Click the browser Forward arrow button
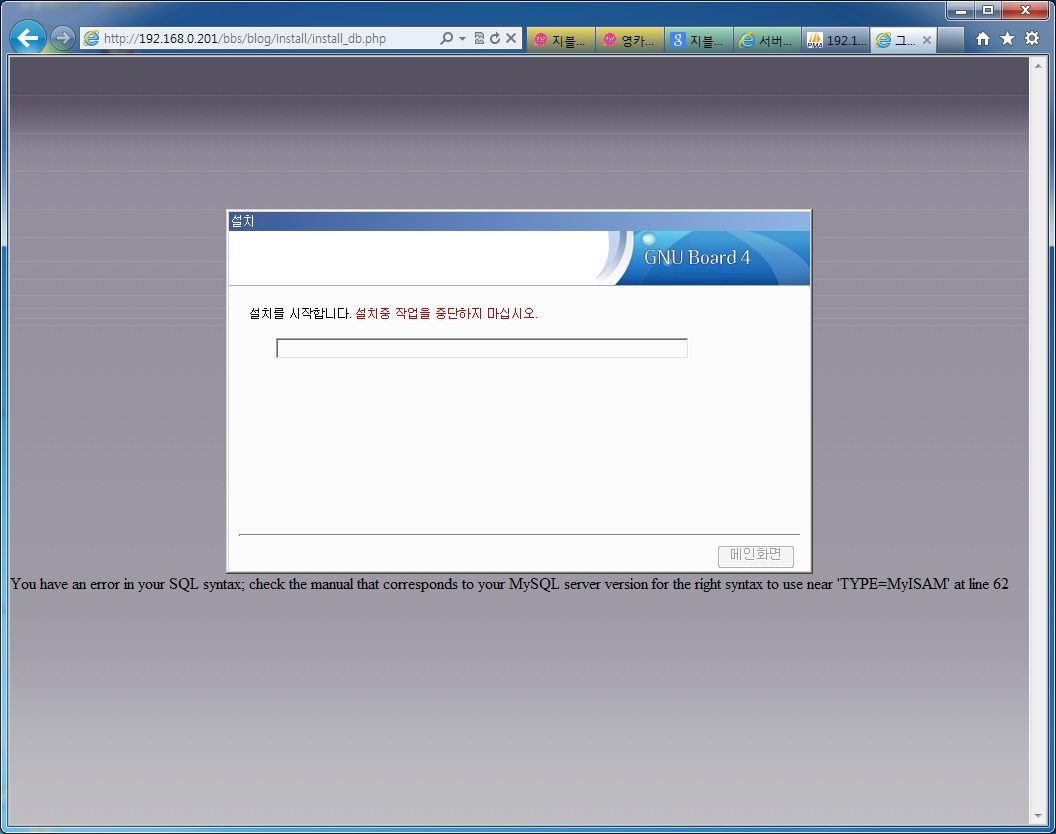Viewport: 1056px width, 834px height. point(63,38)
